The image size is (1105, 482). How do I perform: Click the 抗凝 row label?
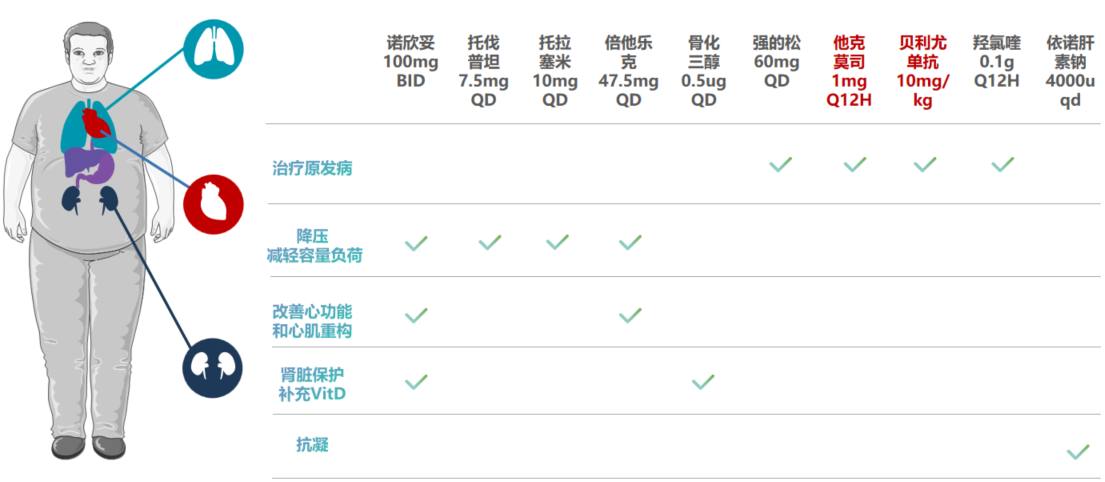point(312,445)
